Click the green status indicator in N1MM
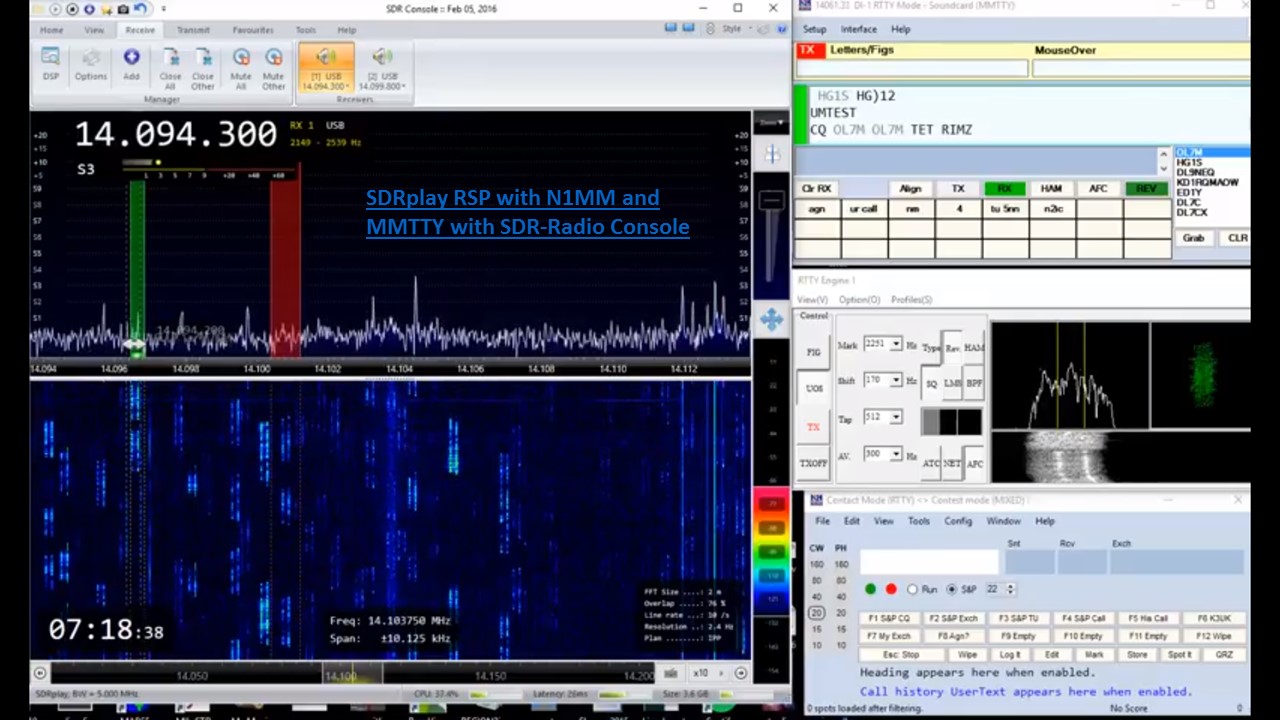Screen dimensions: 1280x720 [870, 589]
